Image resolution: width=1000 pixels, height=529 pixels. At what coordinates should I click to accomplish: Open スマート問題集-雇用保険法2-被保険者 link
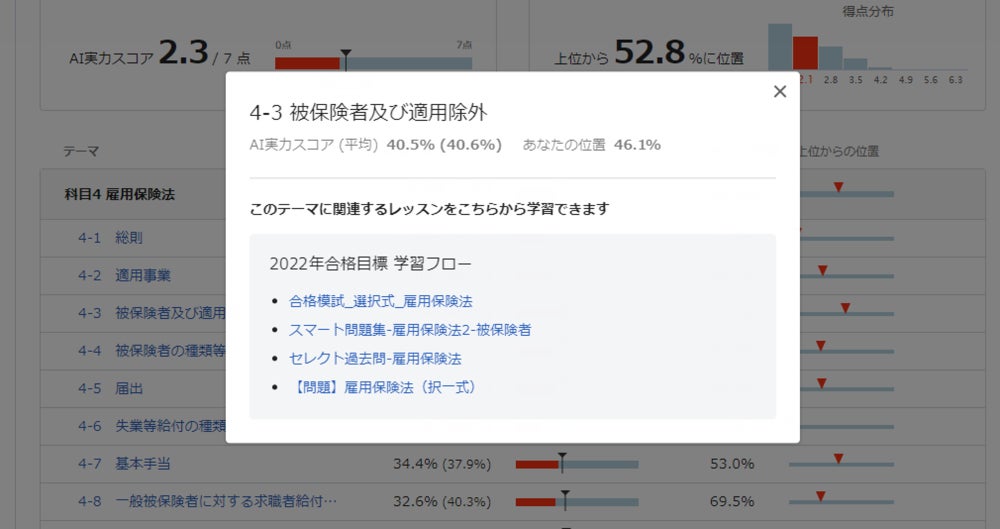tap(409, 329)
